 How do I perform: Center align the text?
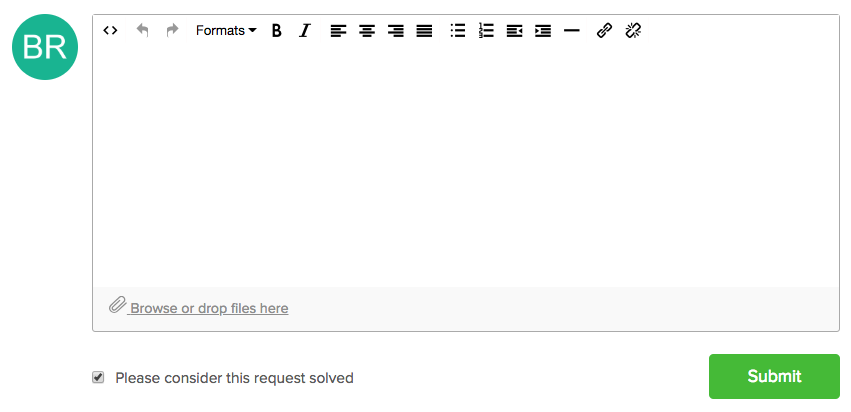tap(367, 30)
